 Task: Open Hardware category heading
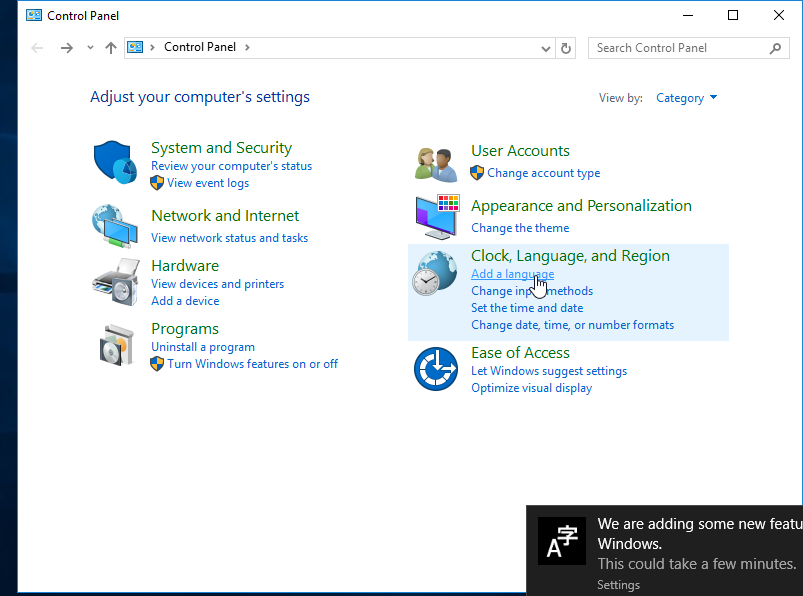point(185,266)
